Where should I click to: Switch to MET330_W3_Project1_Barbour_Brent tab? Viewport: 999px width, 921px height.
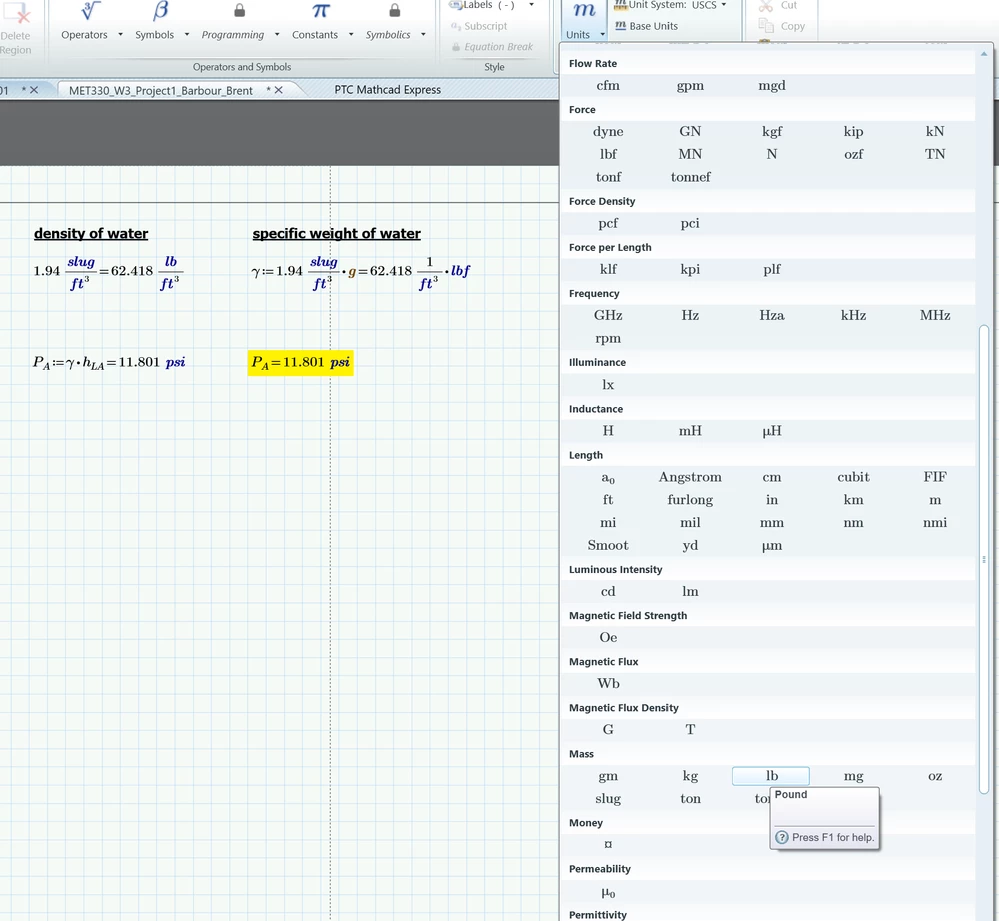pyautogui.click(x=161, y=90)
